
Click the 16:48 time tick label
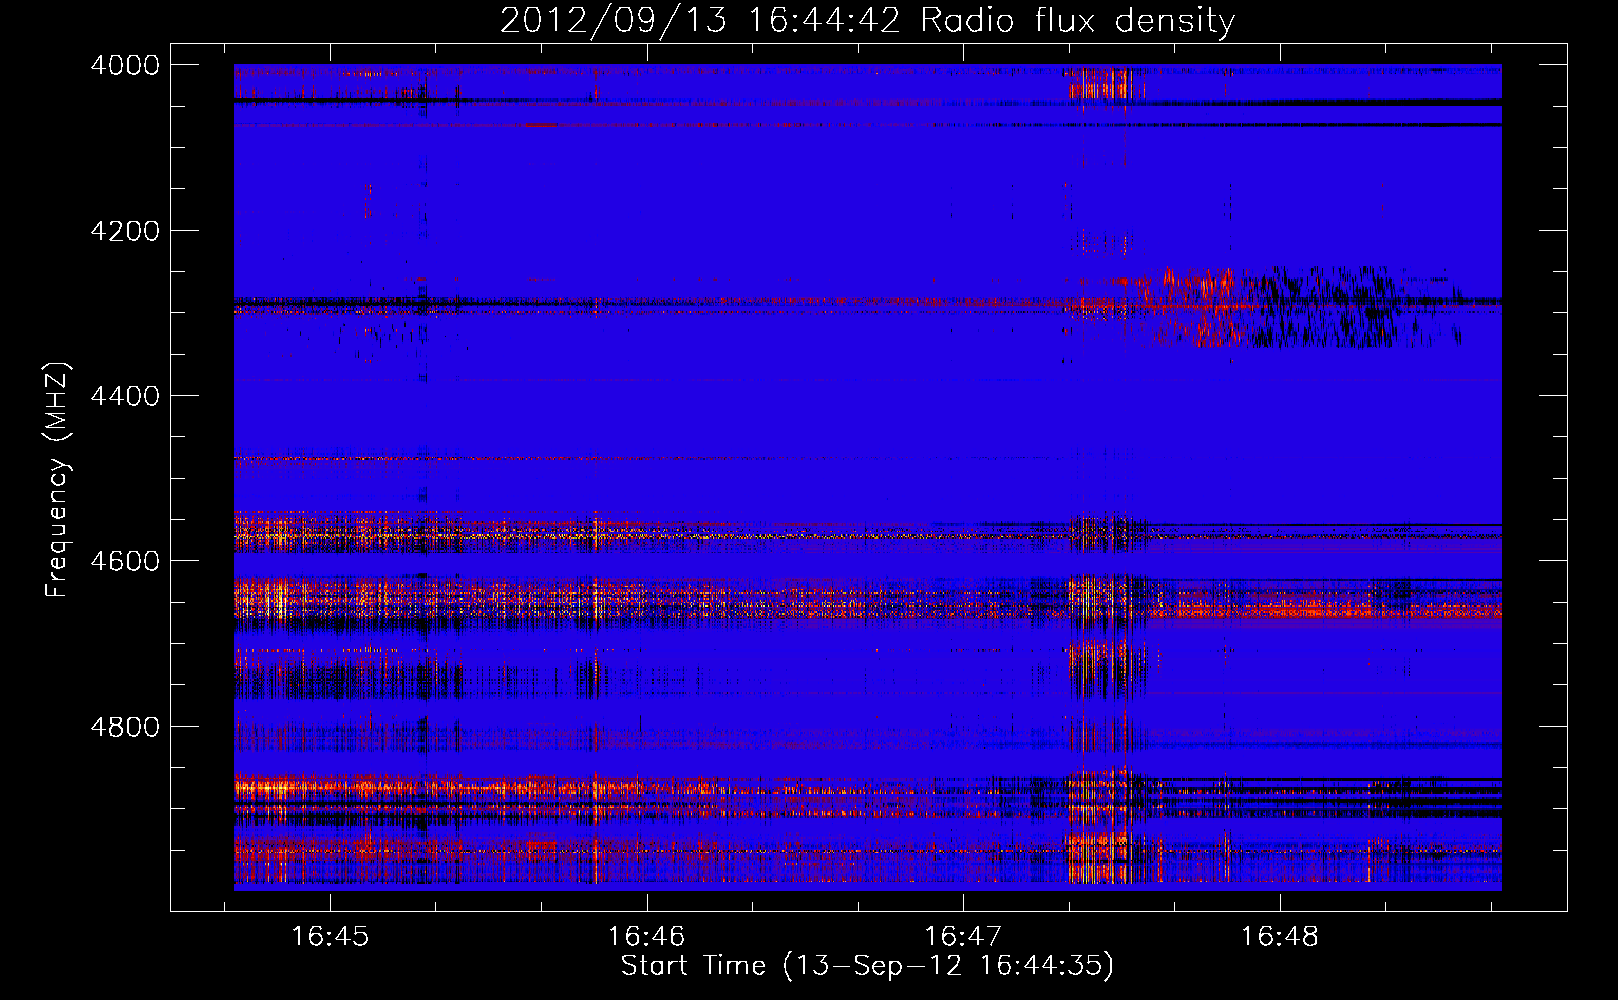point(1280,937)
